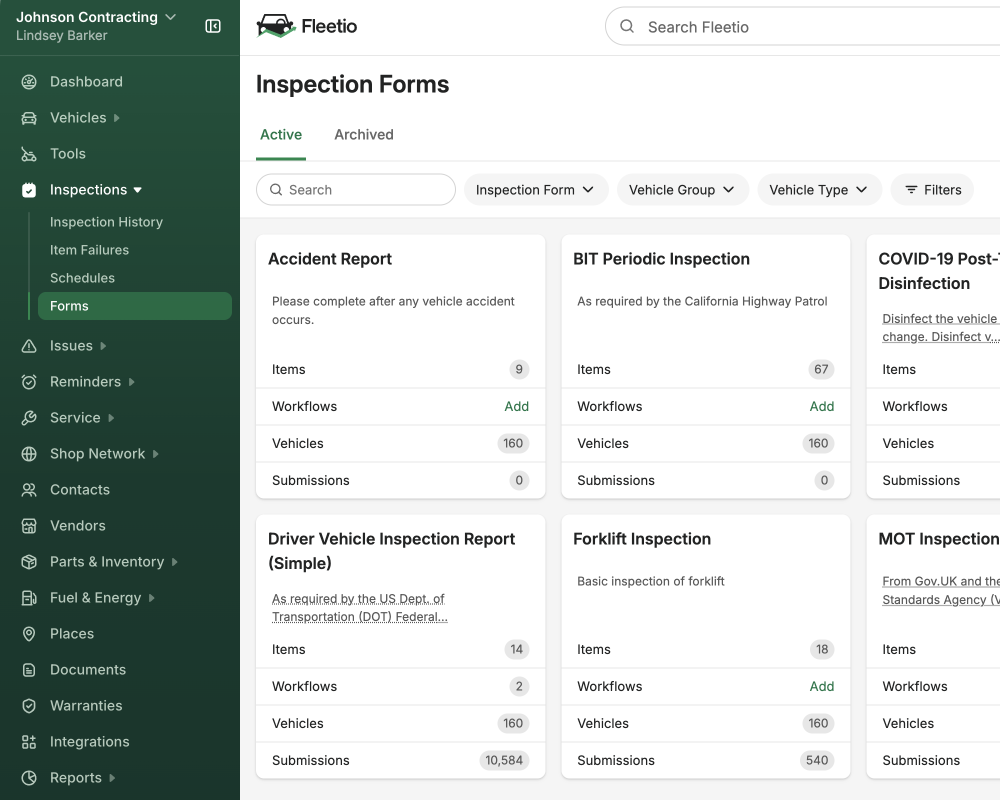
Task: Click the Warranties shield icon
Action: point(29,706)
